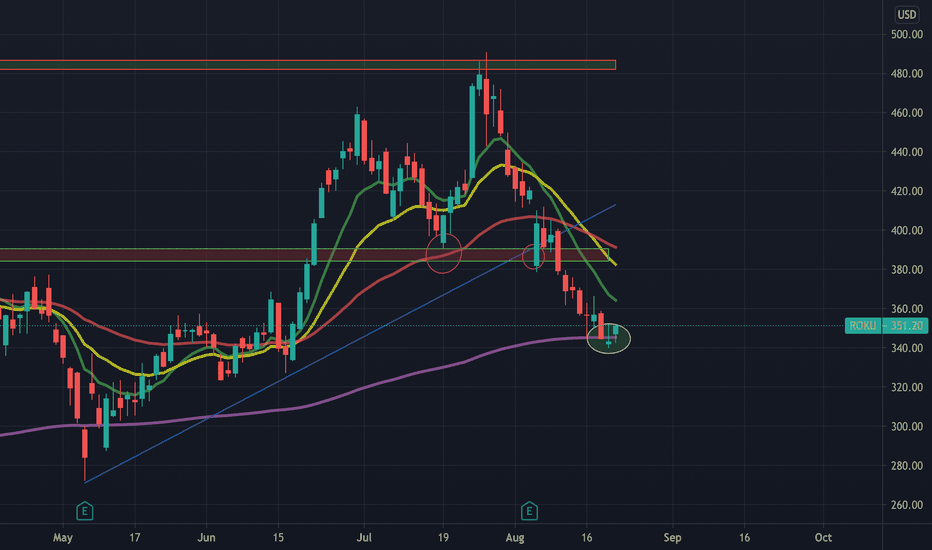Screen dimensions: 932x550
Task: Click the 400.00 price axis label
Action: 906,231
